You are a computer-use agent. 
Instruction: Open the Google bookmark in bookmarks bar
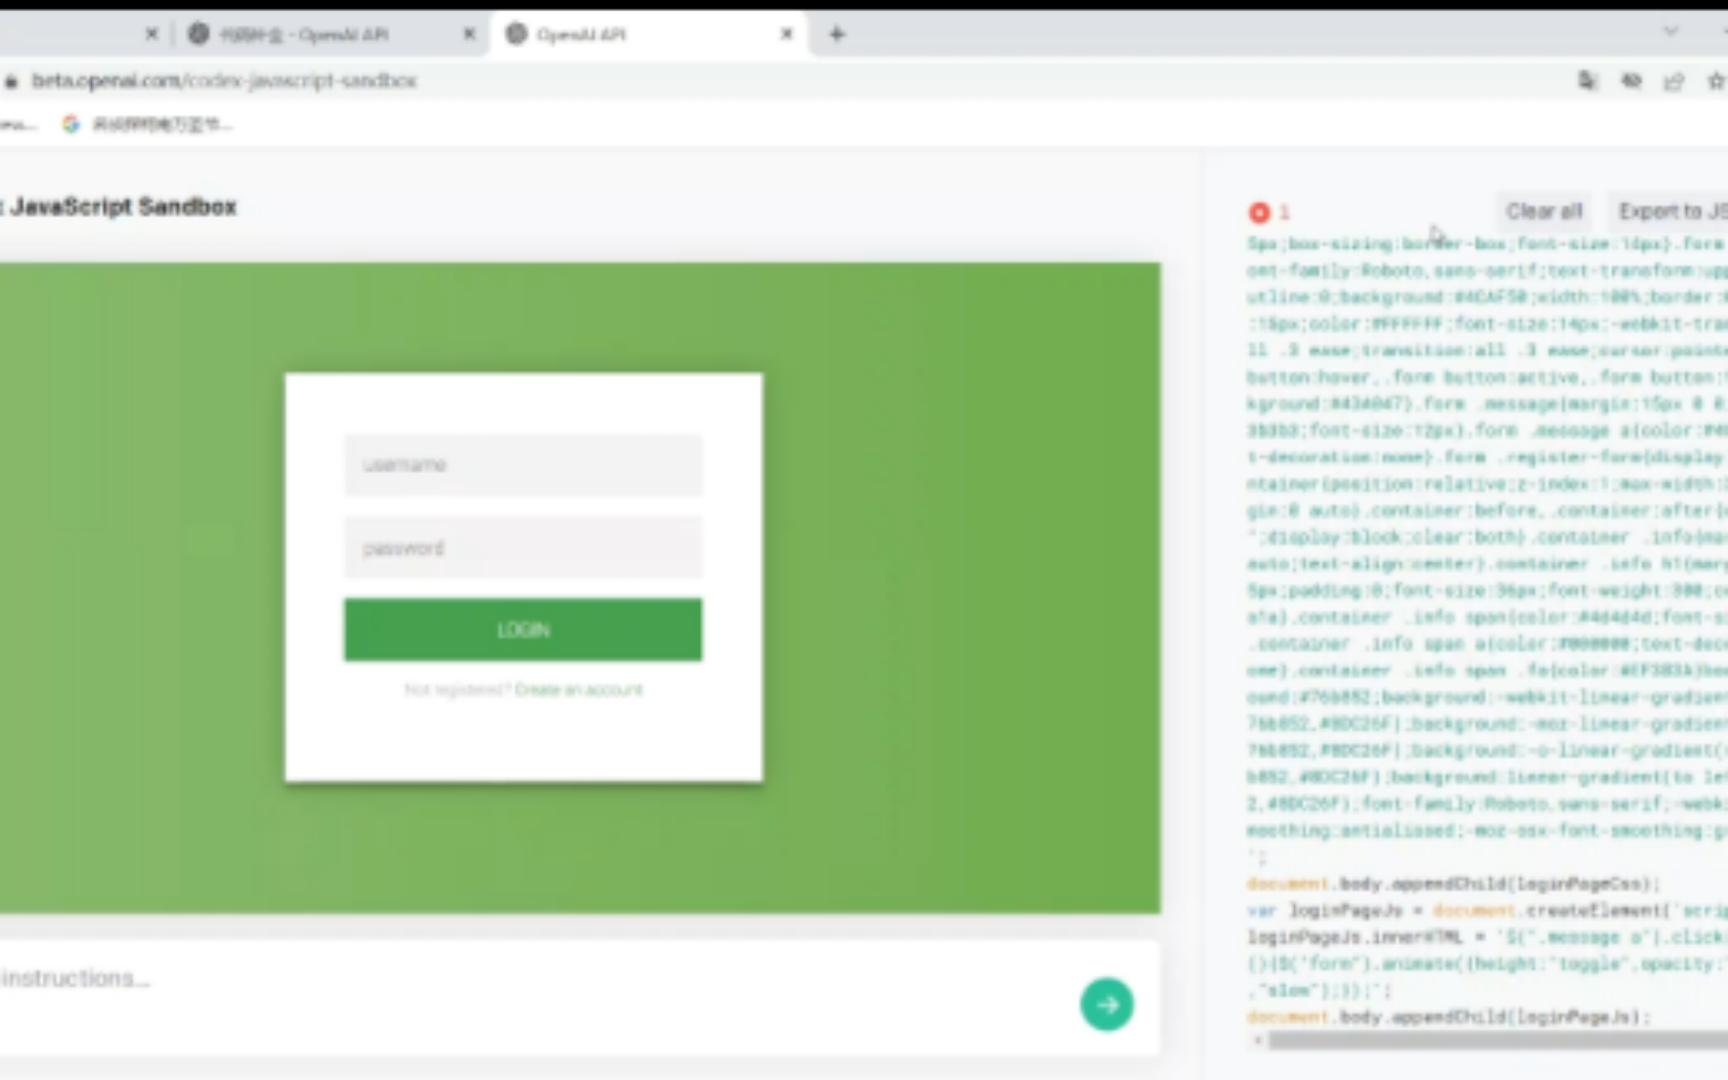pos(147,124)
